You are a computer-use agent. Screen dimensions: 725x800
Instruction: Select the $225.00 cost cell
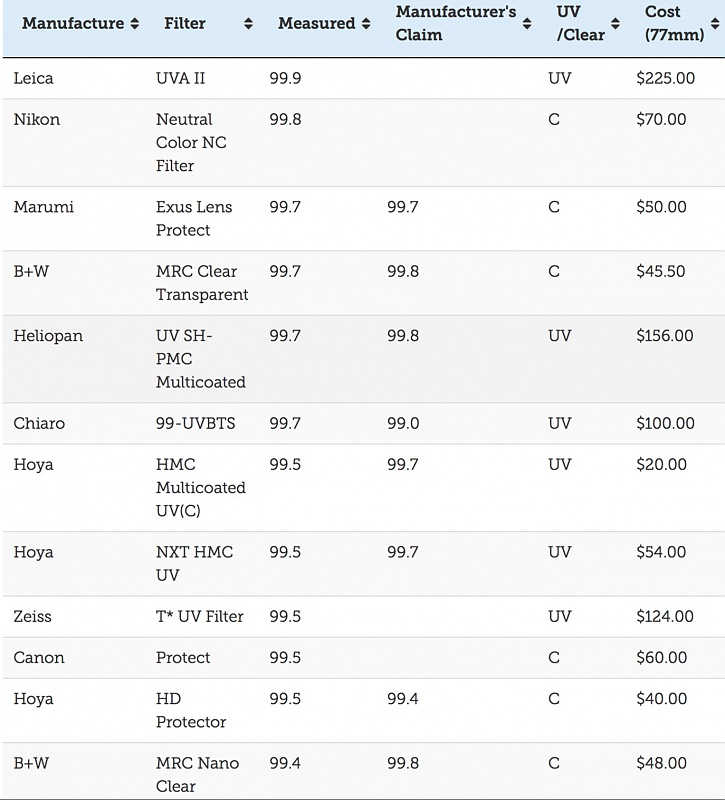pyautogui.click(x=665, y=78)
